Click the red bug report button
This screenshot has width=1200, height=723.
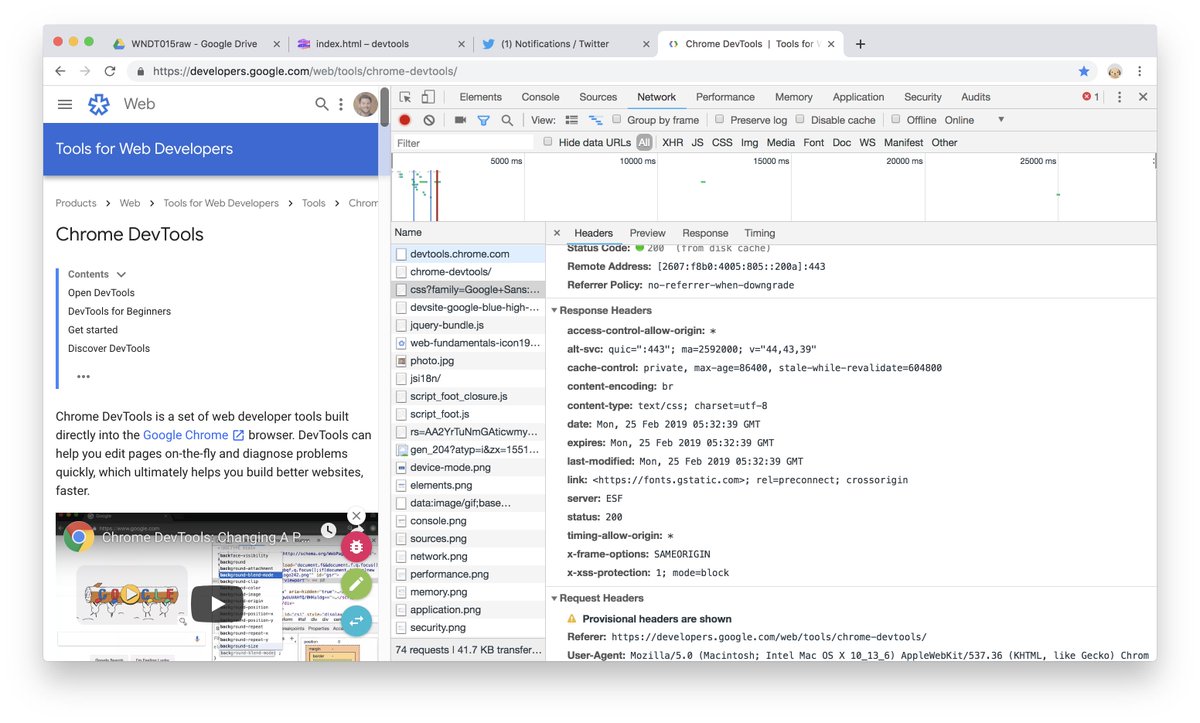coord(356,547)
